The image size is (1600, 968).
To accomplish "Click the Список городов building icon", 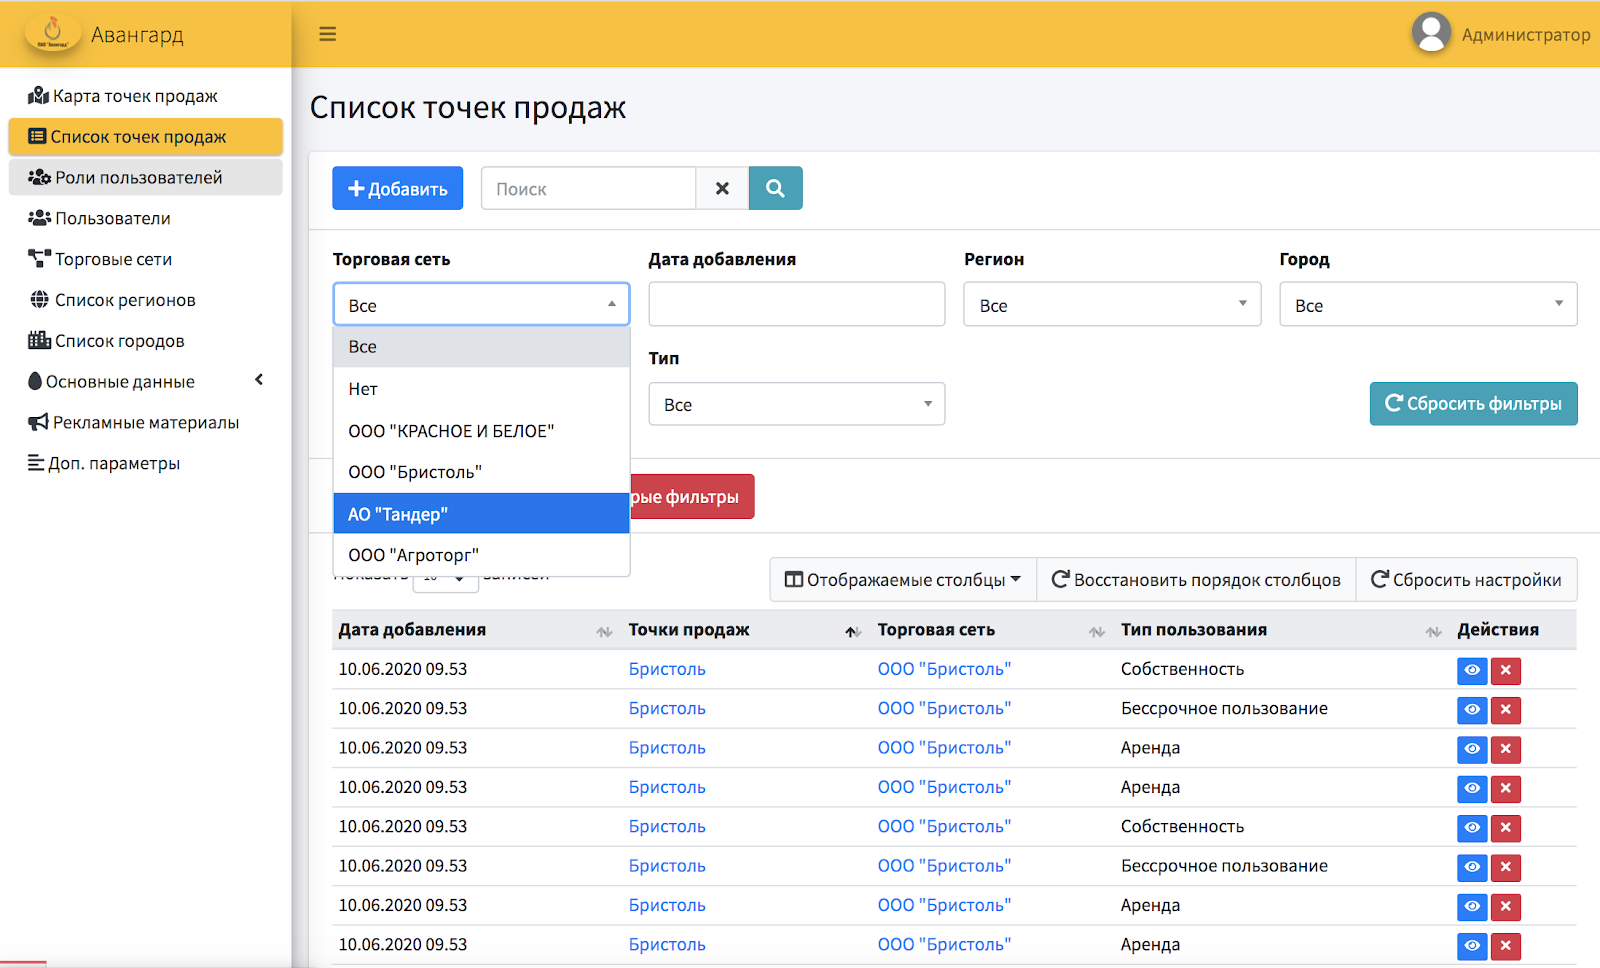I will (39, 341).
